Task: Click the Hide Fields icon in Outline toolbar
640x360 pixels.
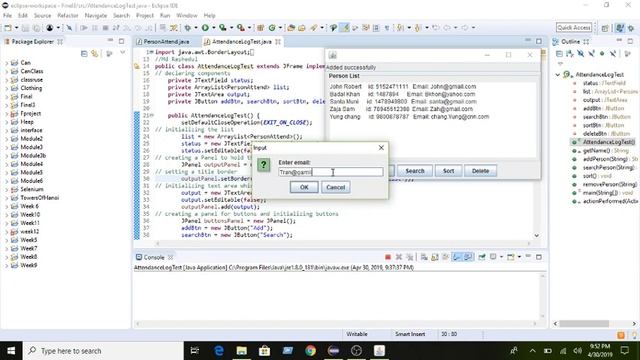Action: click(580, 53)
